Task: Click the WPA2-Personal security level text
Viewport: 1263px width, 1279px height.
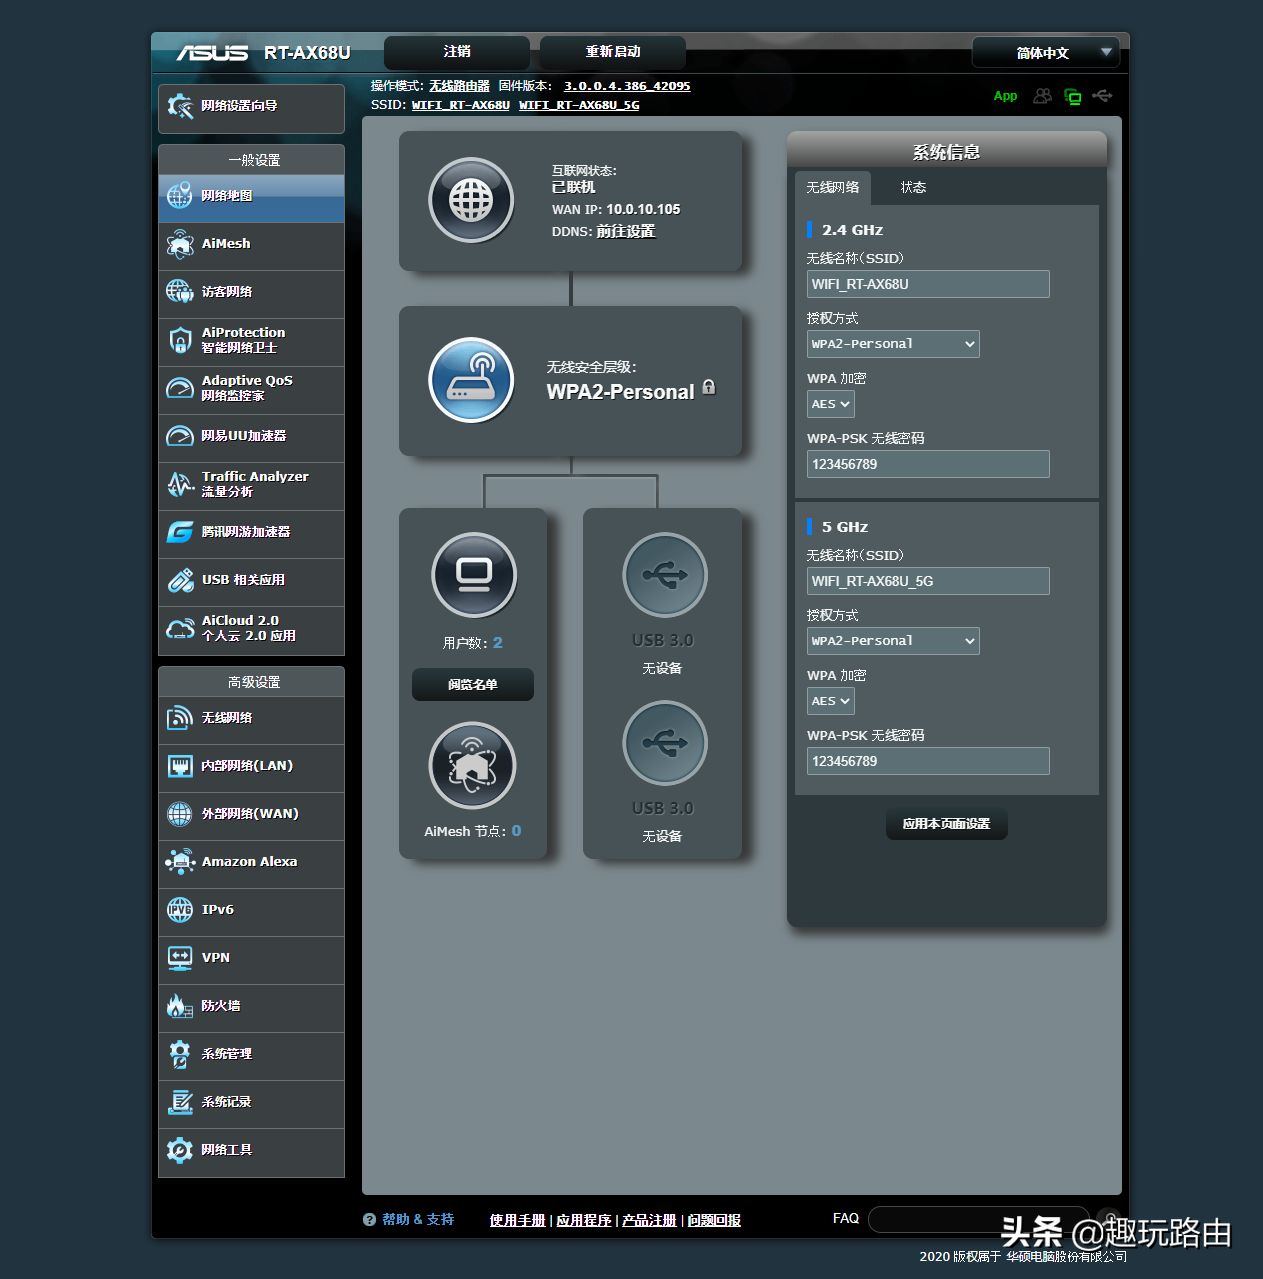Action: 620,392
